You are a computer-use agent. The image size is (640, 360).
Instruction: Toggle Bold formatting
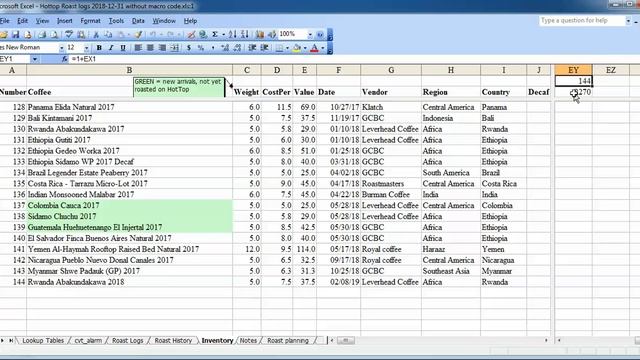point(99,48)
